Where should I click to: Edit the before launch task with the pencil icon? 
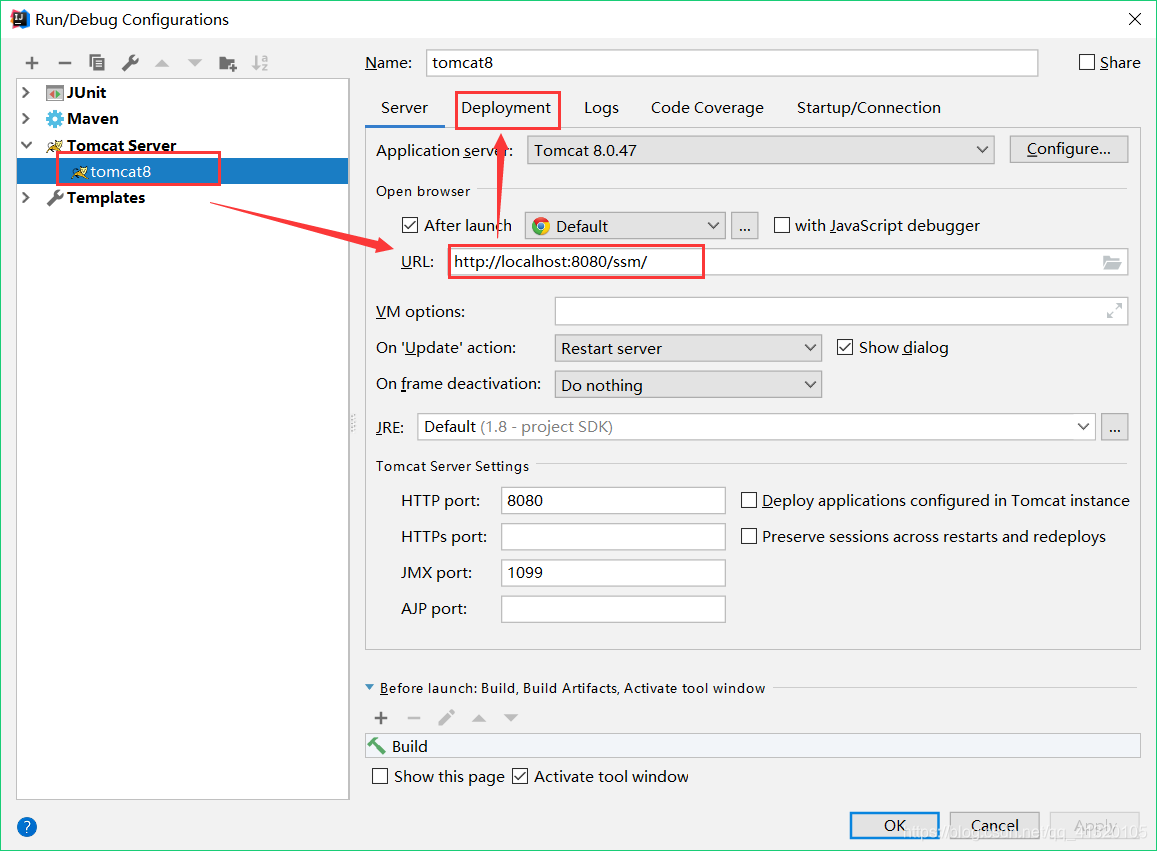click(446, 717)
